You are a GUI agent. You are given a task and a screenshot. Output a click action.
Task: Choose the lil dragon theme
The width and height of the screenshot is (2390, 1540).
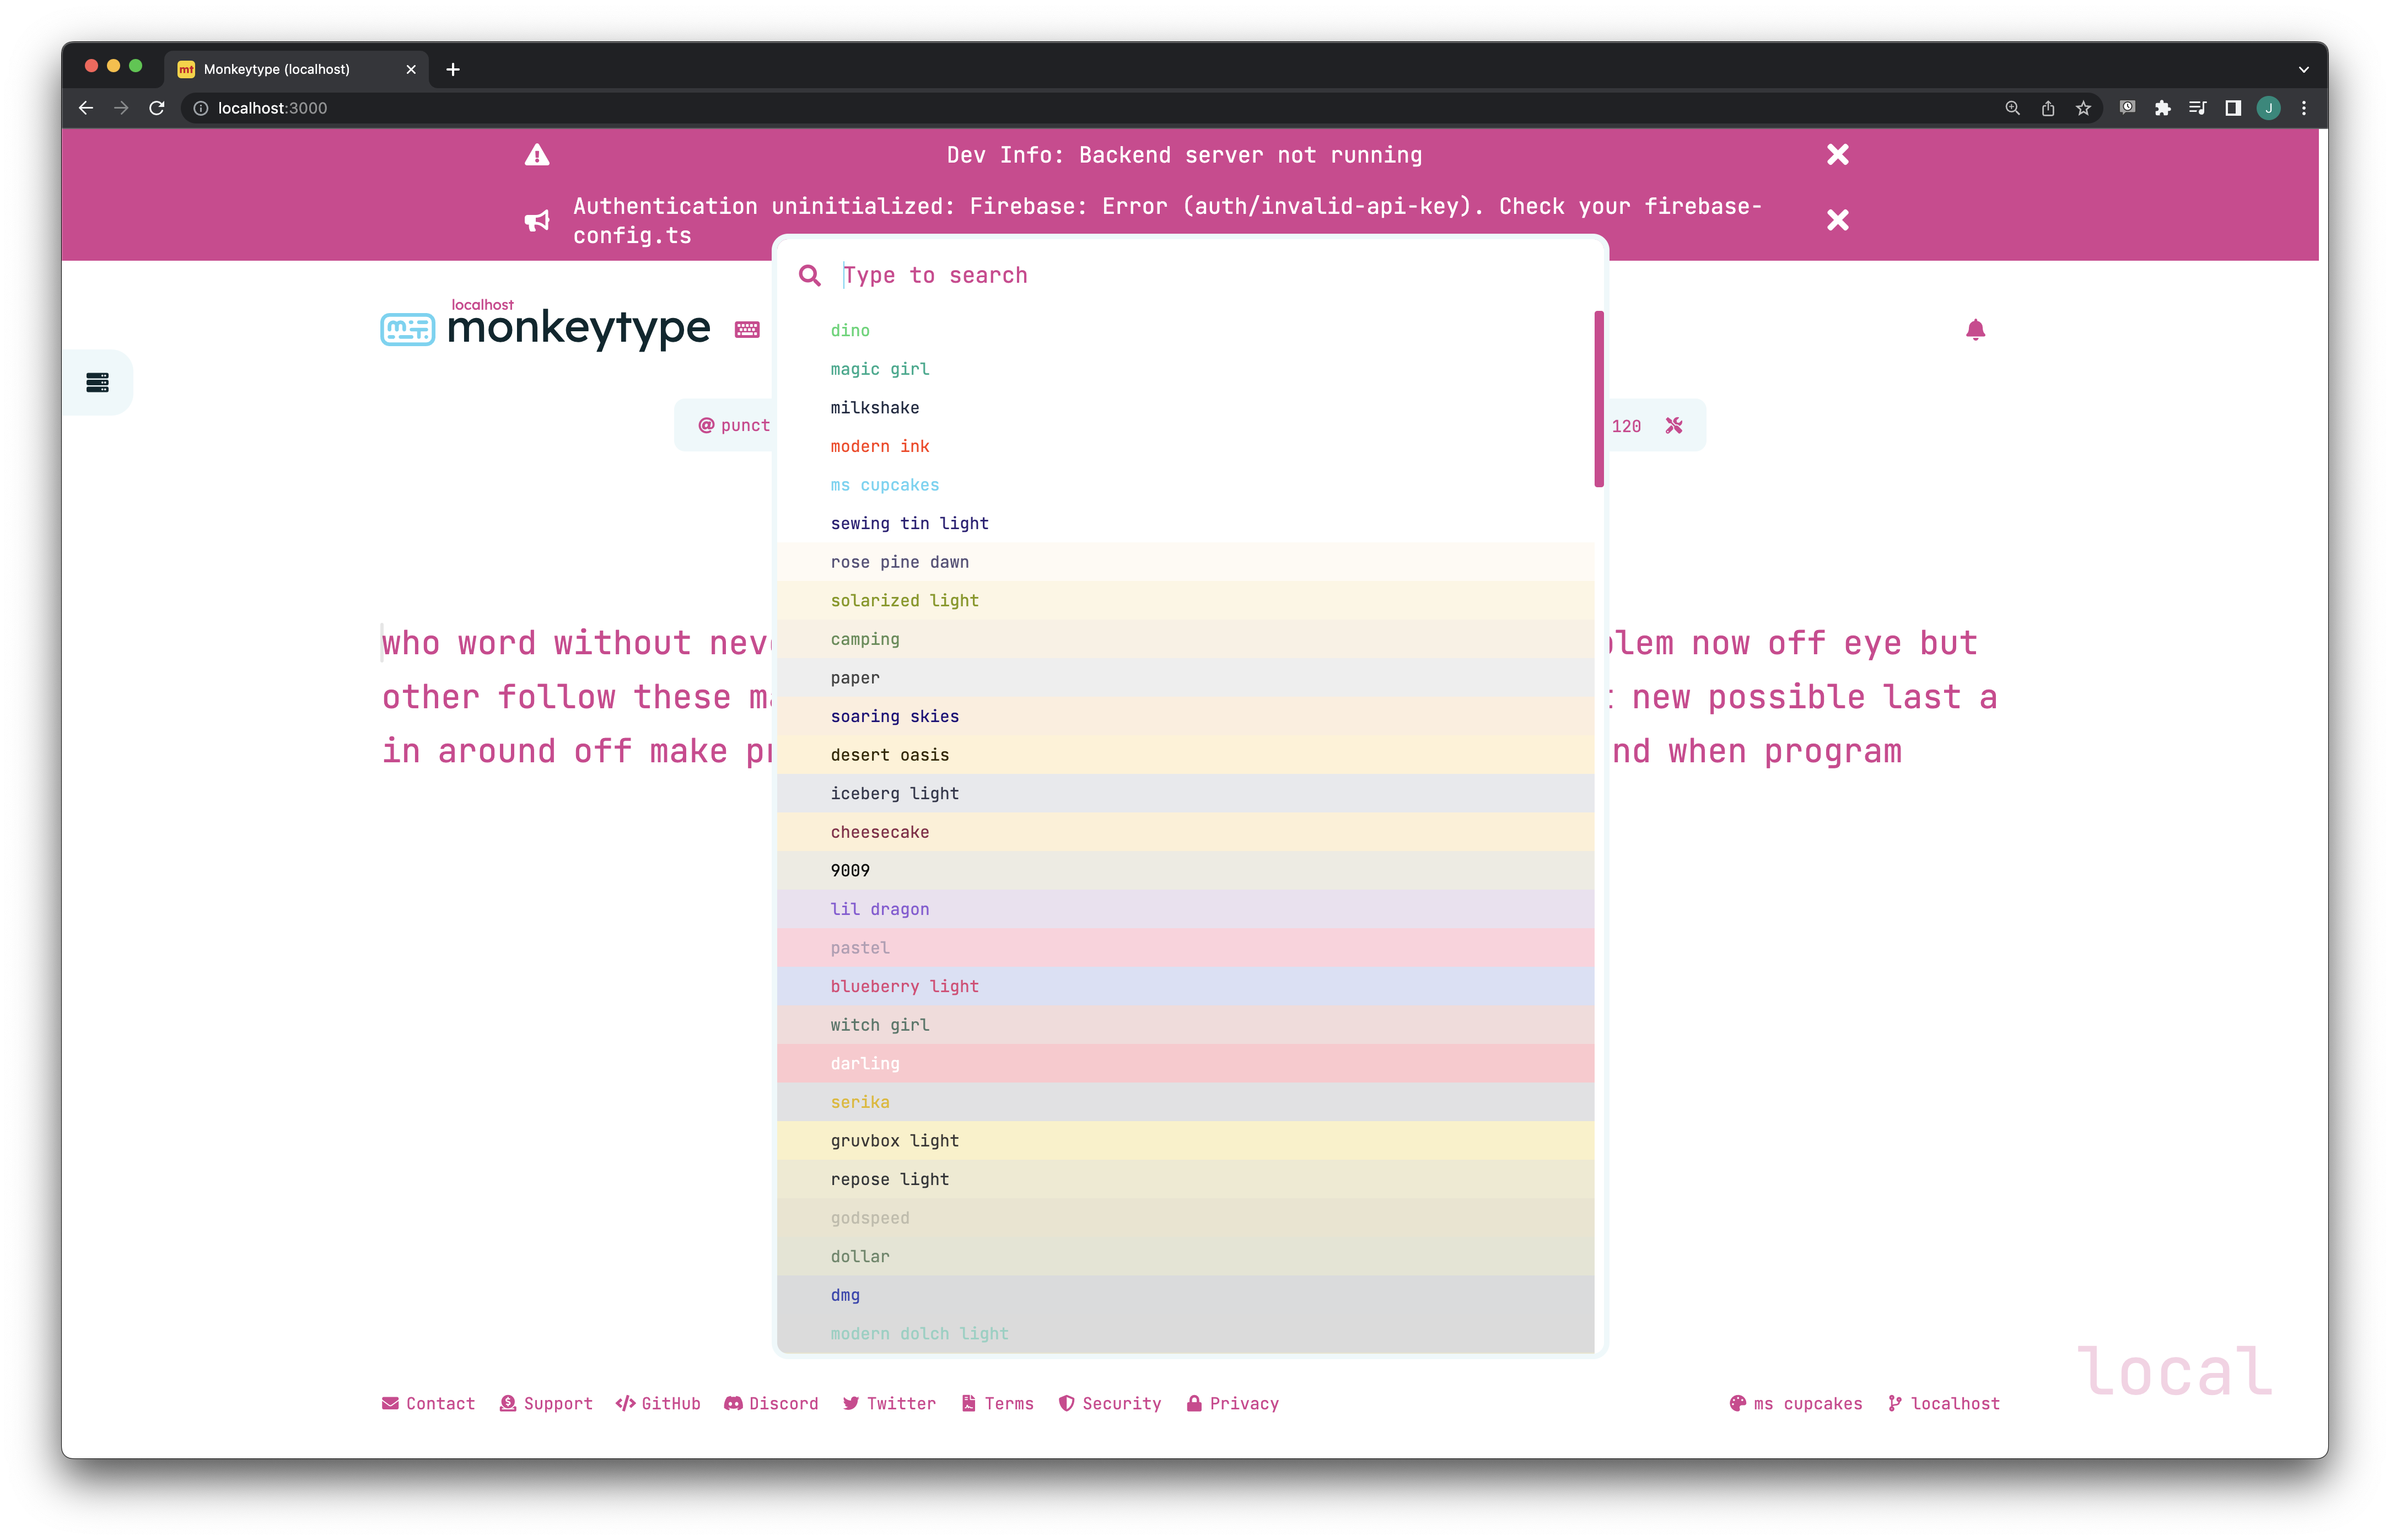pos(1186,909)
